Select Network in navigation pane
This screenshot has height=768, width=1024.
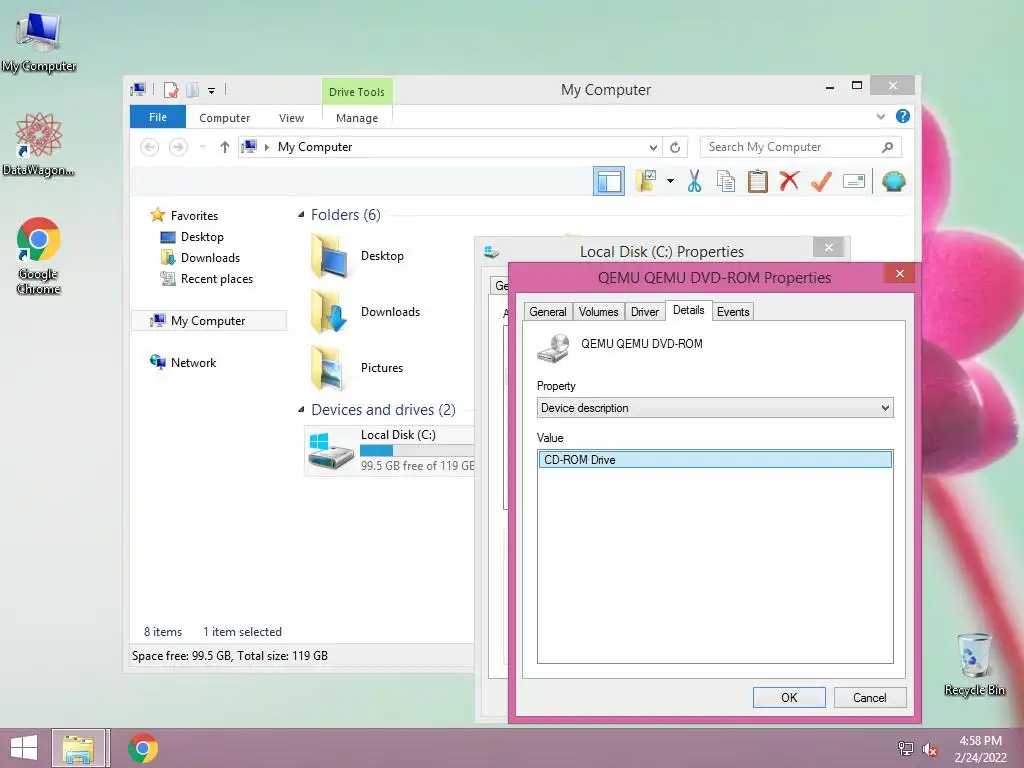point(193,362)
